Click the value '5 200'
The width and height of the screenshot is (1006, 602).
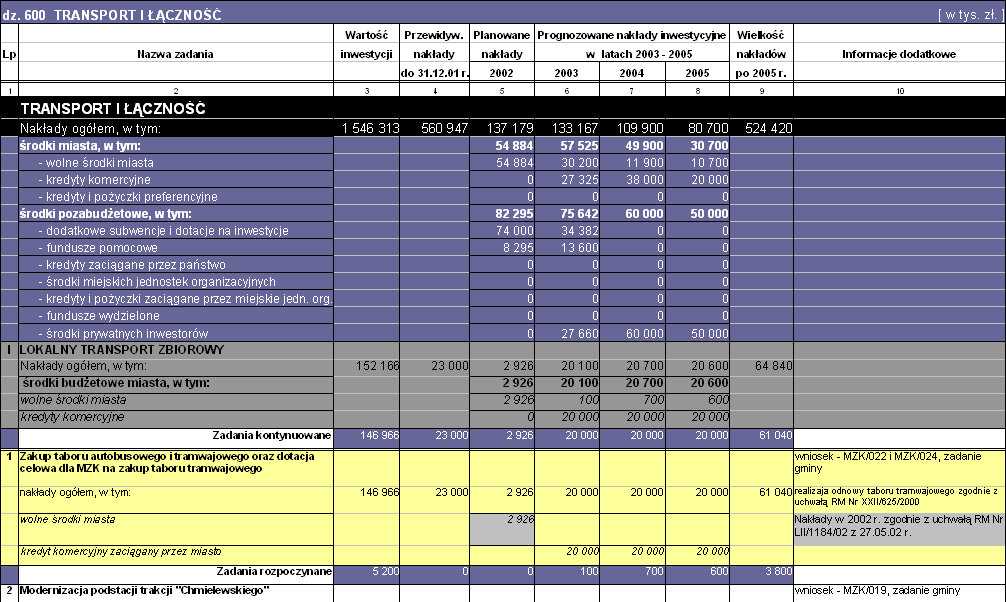[x=386, y=572]
